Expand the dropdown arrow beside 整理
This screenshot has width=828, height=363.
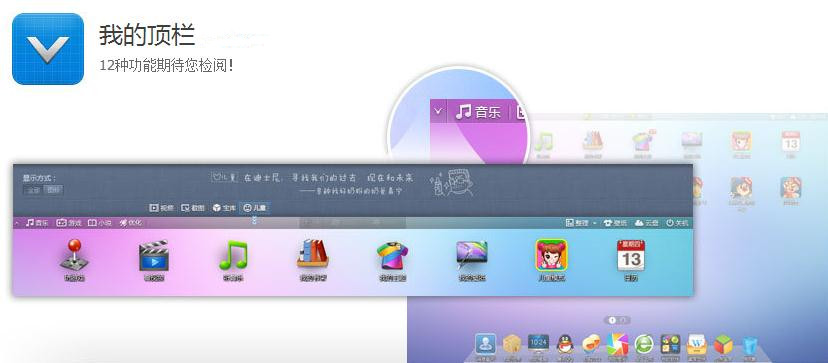595,224
